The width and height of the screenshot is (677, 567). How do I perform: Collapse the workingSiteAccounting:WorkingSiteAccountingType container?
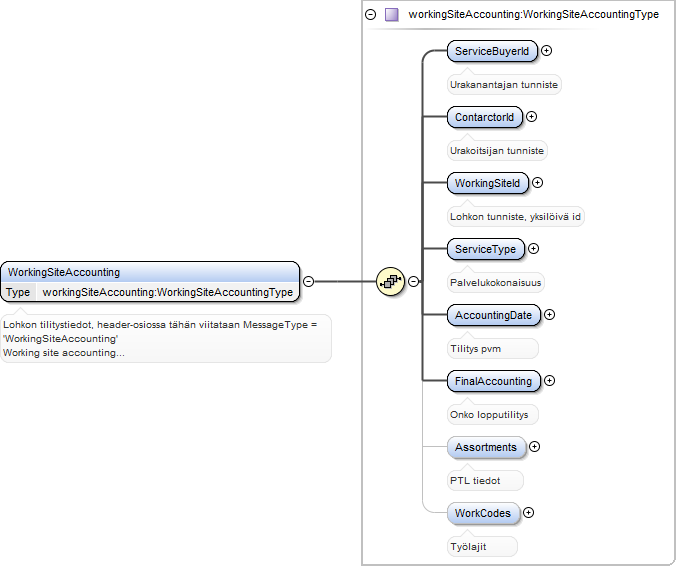[x=370, y=15]
